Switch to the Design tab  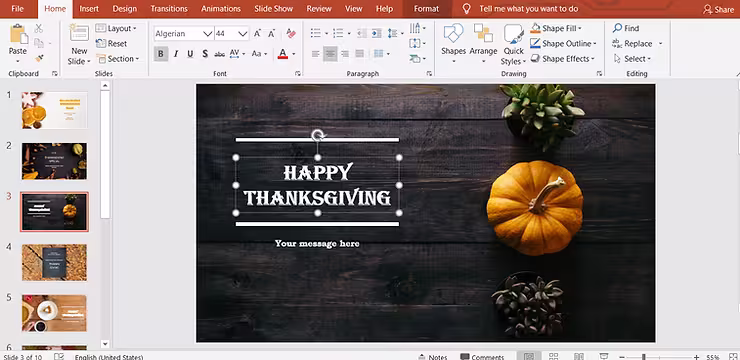(125, 8)
